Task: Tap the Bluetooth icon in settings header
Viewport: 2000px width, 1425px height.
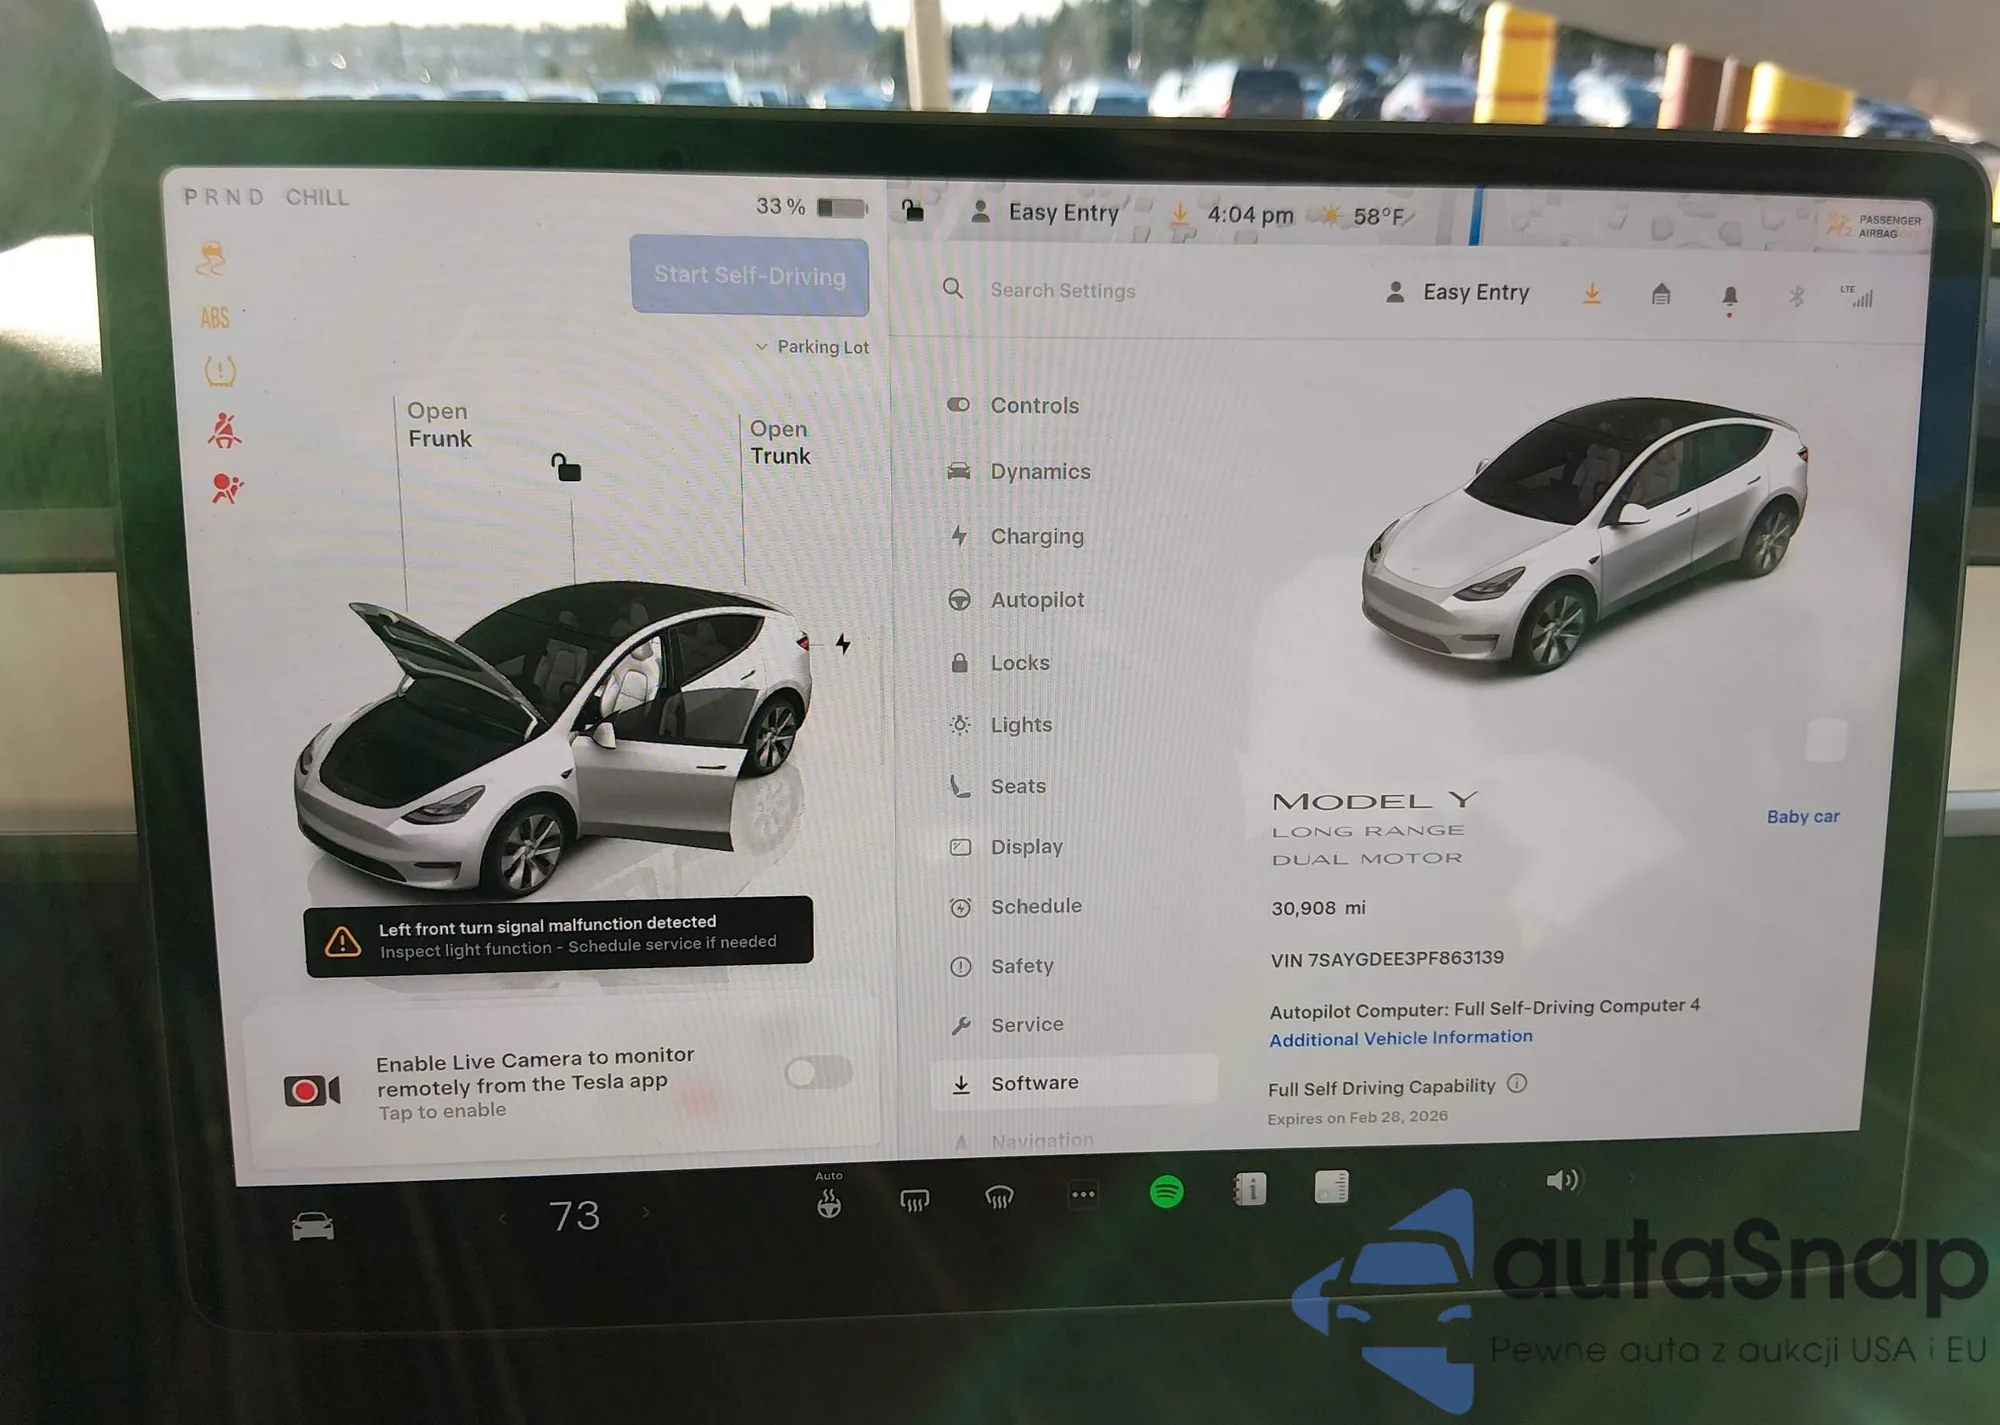Action: pos(1796,296)
